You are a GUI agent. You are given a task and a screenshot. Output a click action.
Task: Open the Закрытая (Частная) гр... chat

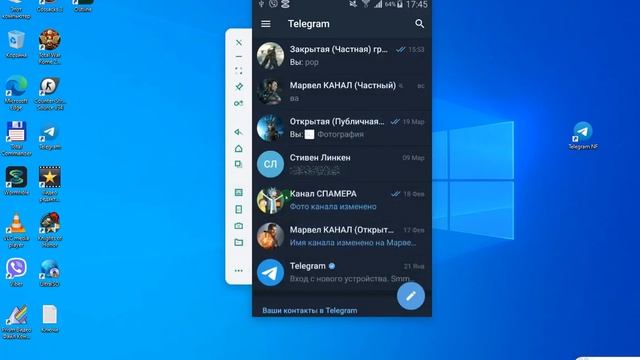point(342,56)
